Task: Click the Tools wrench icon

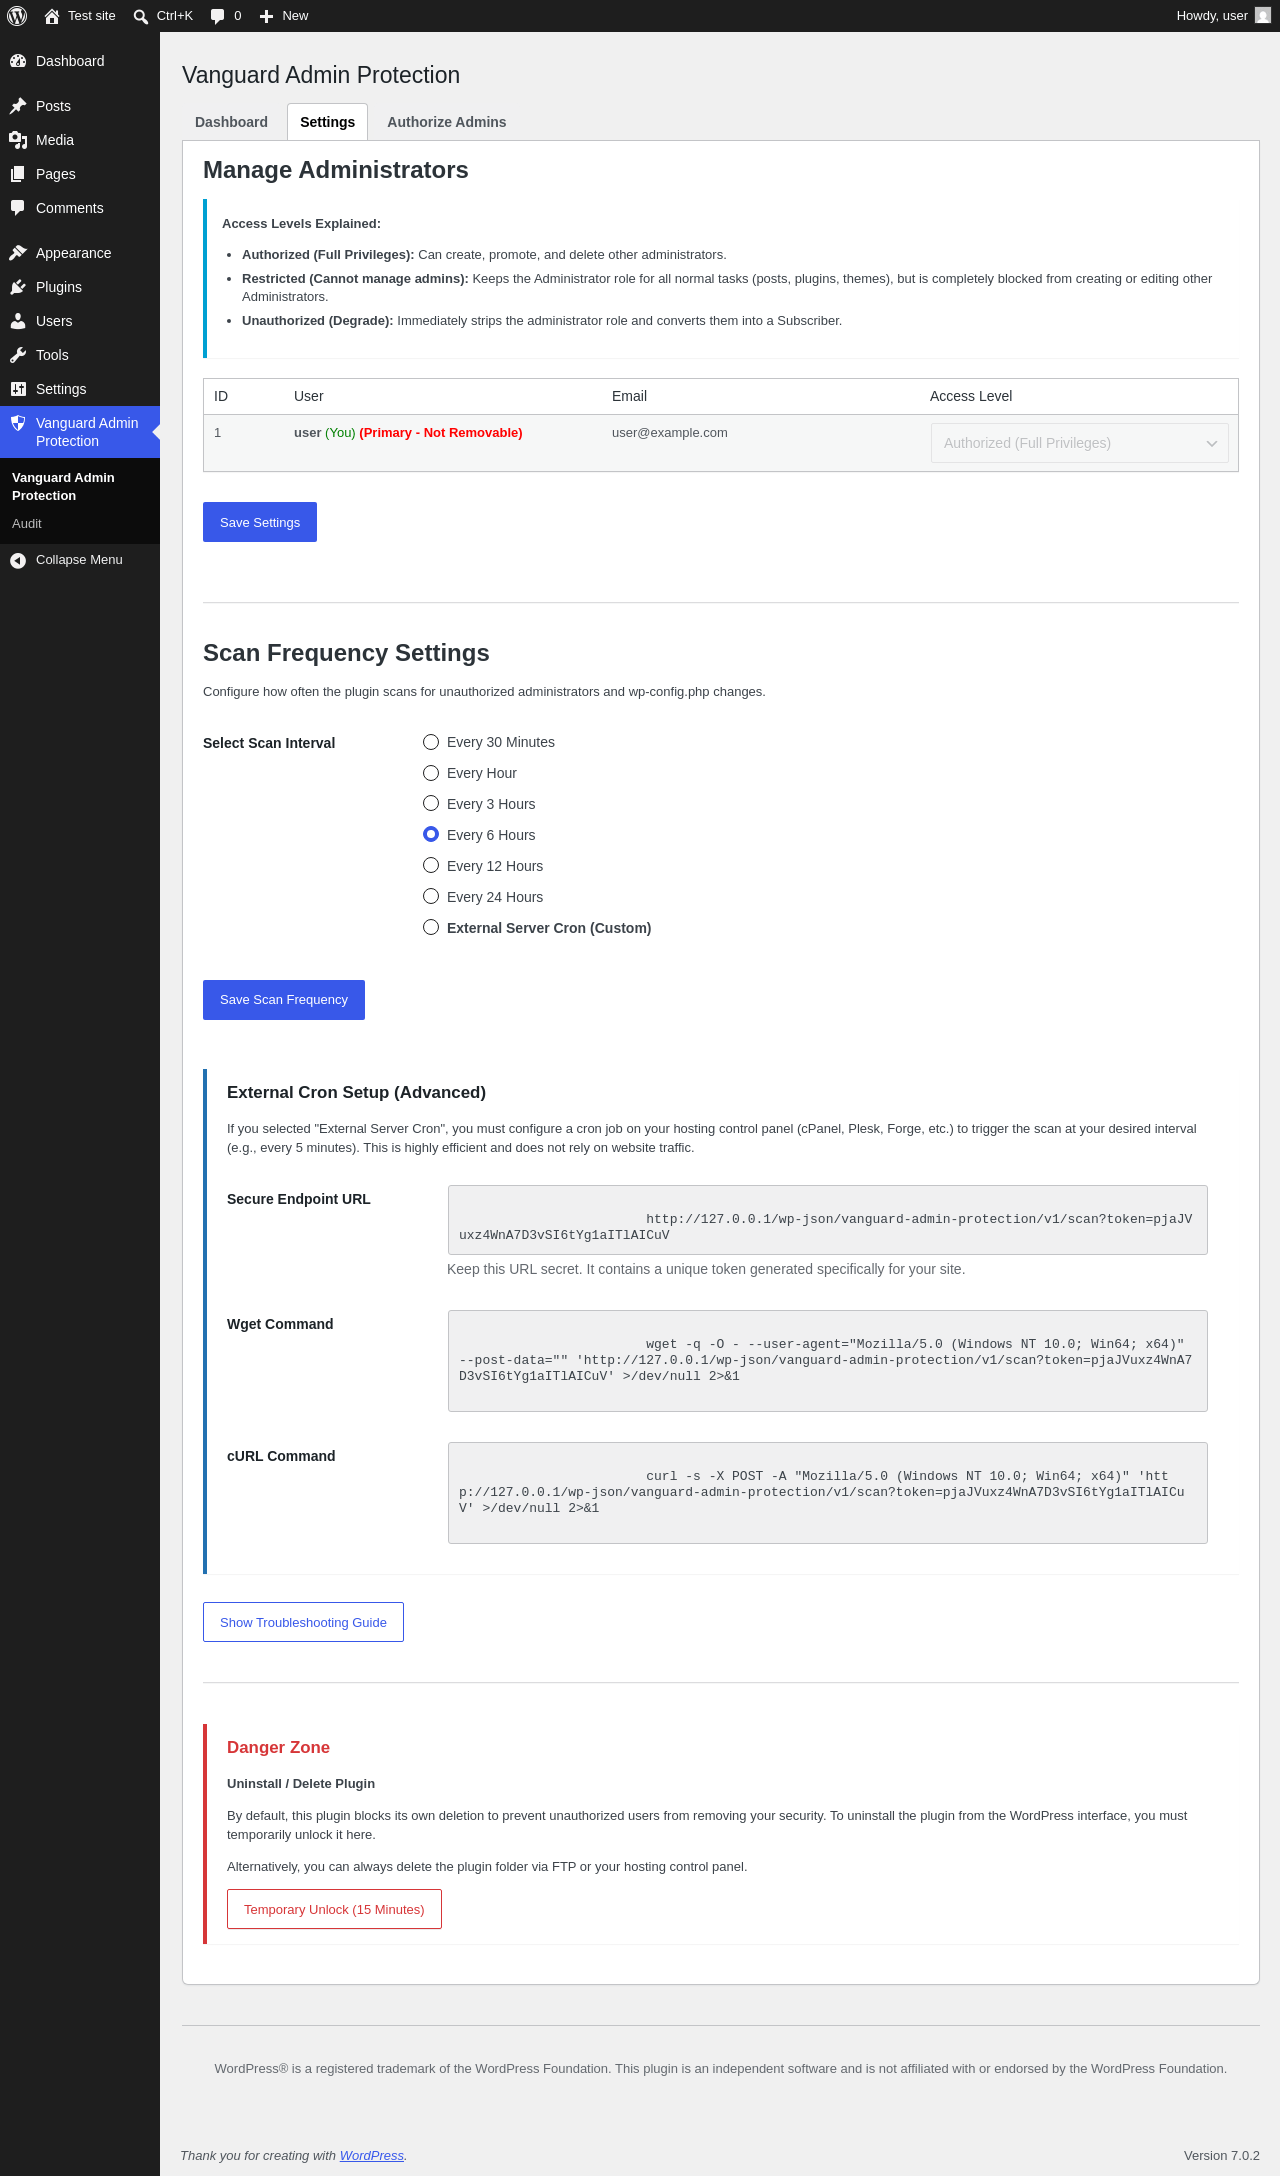Action: coord(18,355)
